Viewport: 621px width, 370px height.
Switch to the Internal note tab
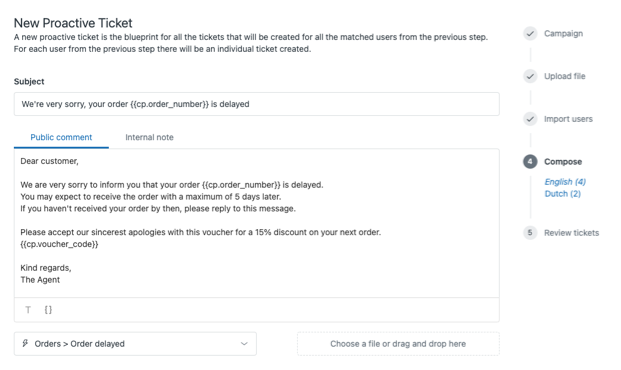pos(149,137)
